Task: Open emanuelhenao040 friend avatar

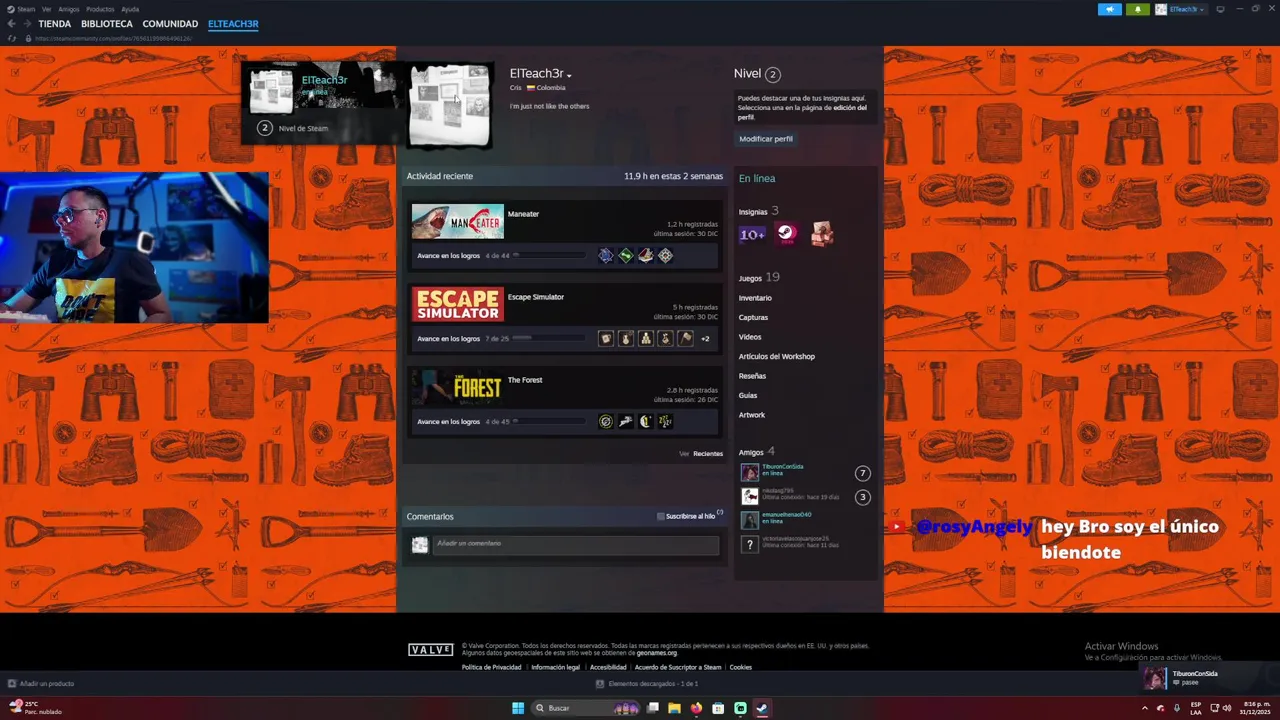Action: click(x=750, y=520)
